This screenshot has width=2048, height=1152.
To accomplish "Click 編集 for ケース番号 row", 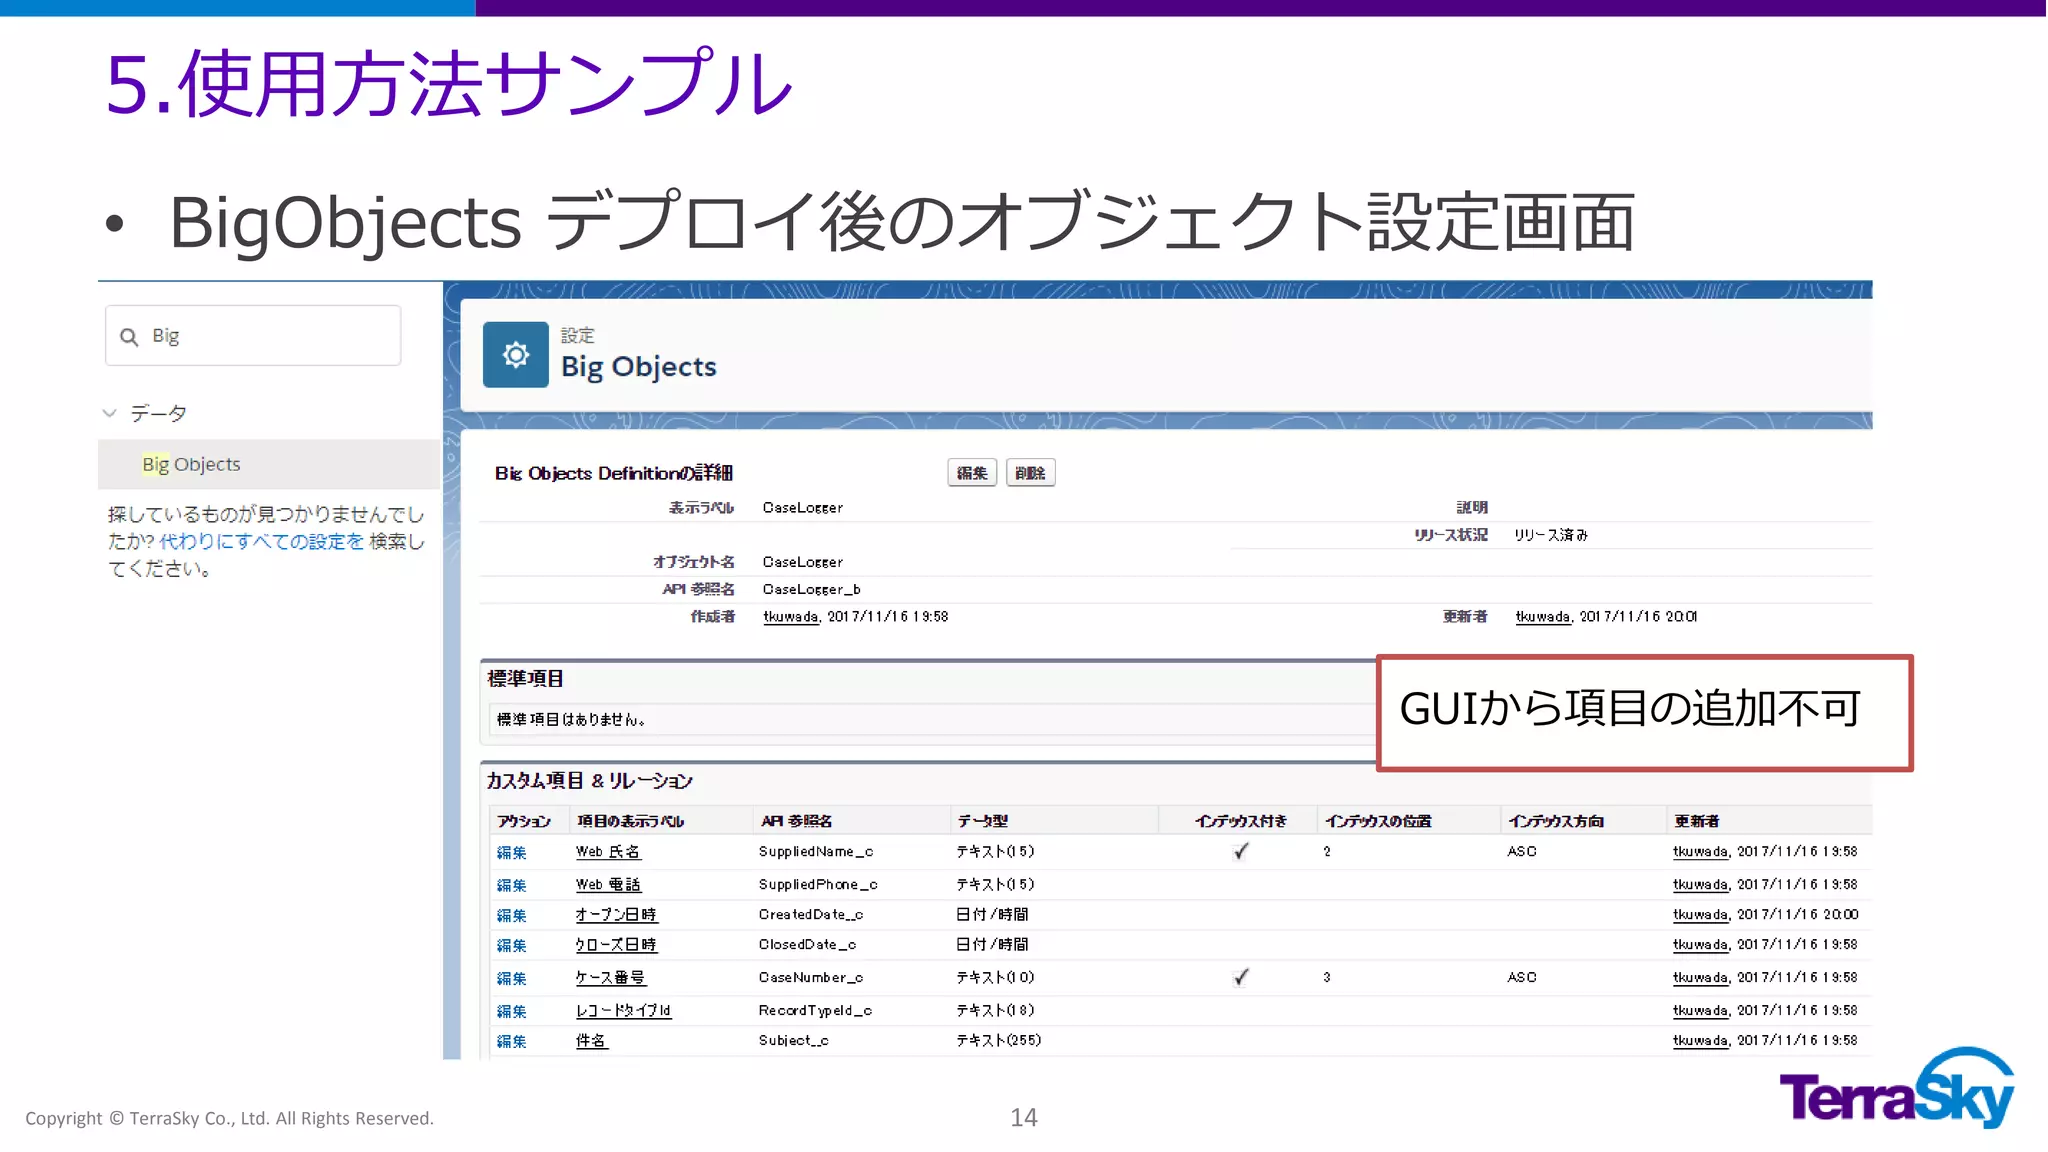I will coord(511,979).
